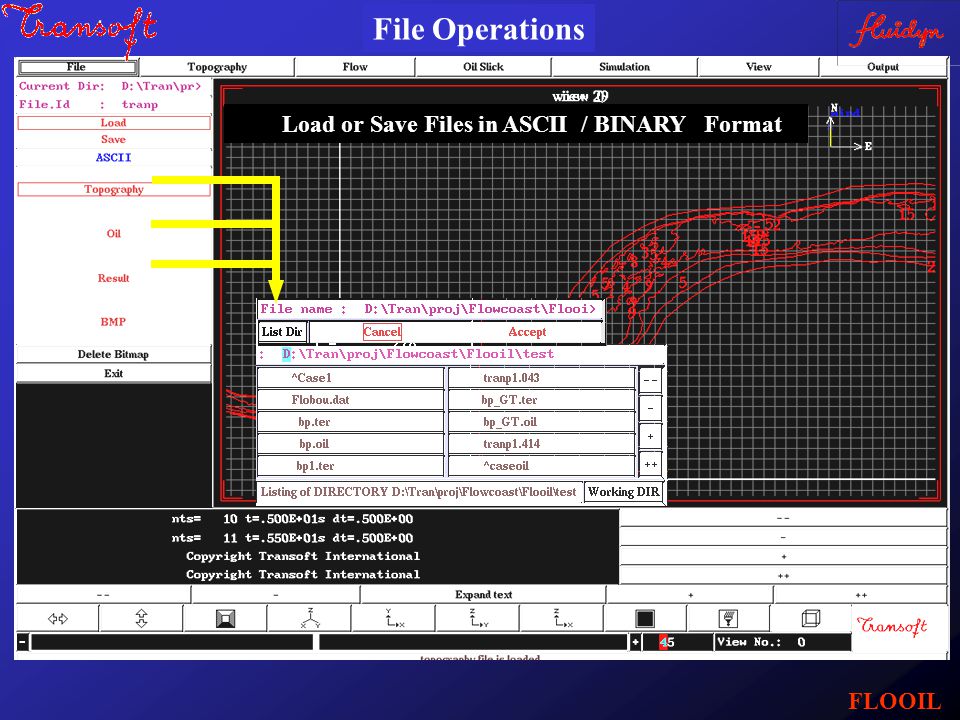Click the '-' button left of Expand text
The height and width of the screenshot is (720, 960).
(276, 594)
